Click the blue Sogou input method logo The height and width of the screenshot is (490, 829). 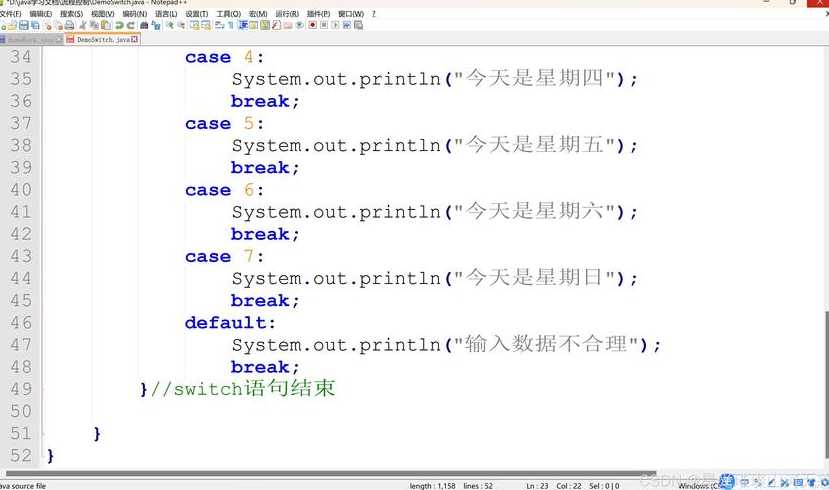click(x=727, y=482)
